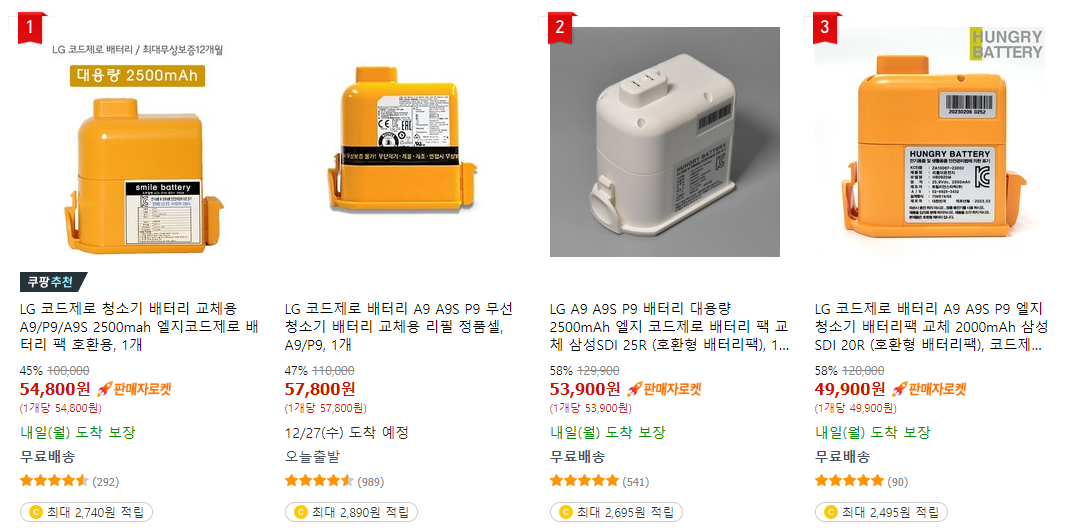Click the red rank 3 ribbon badge
The image size is (1087, 532).
(x=825, y=28)
